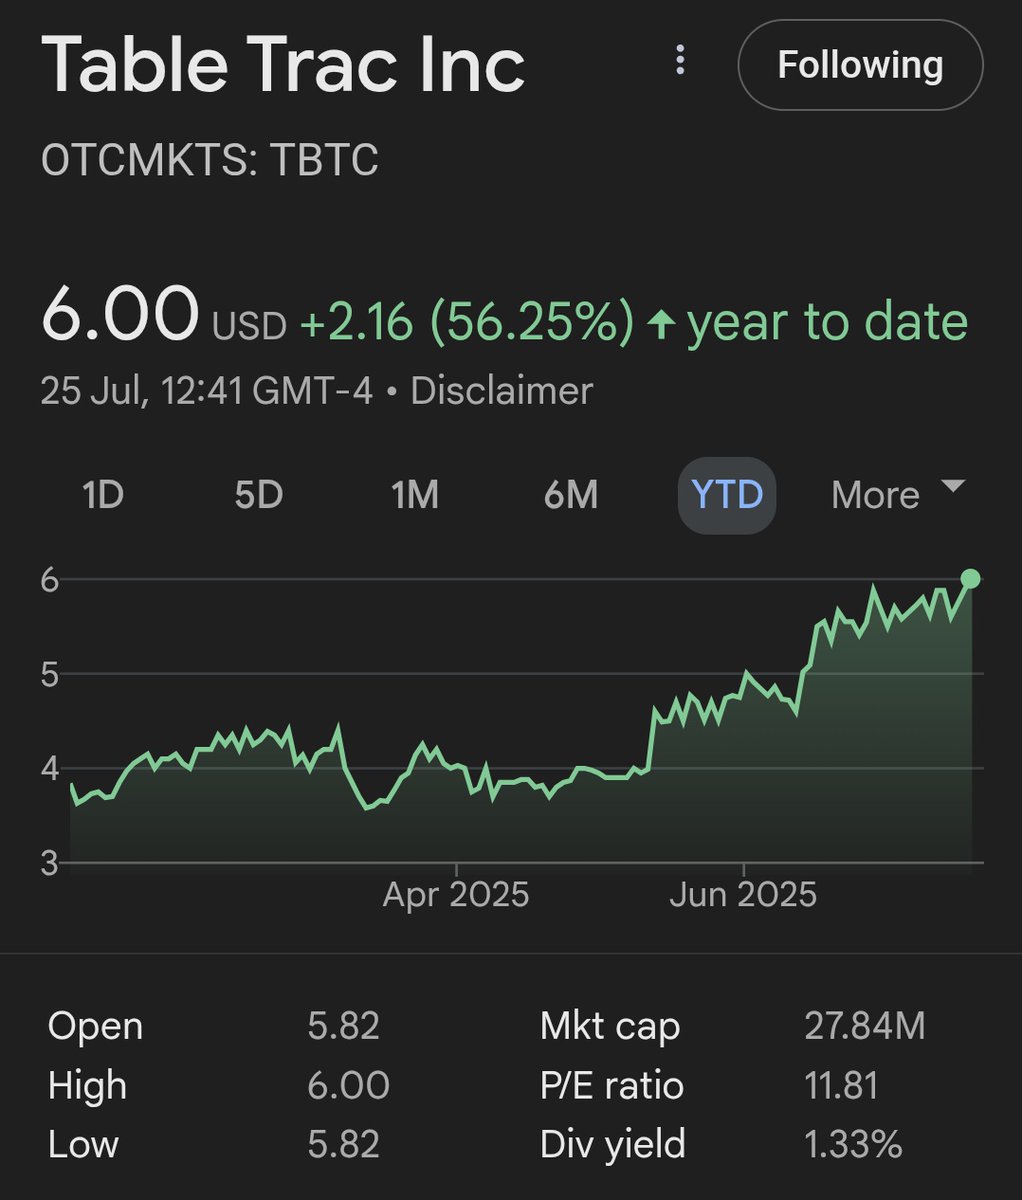This screenshot has width=1022, height=1200.
Task: Click the +2.16 (56.25%) change value
Action: tap(466, 322)
